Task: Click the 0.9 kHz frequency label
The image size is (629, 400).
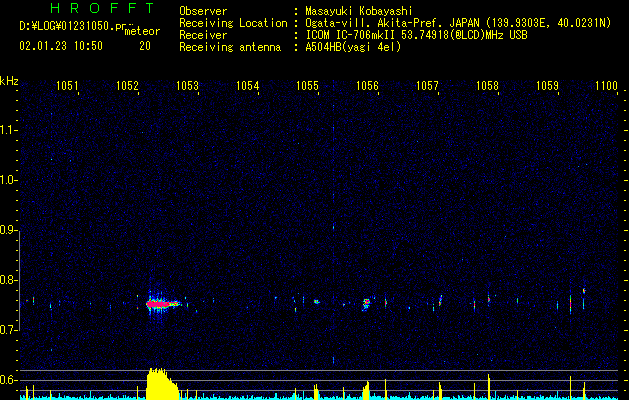Action: pos(9,230)
